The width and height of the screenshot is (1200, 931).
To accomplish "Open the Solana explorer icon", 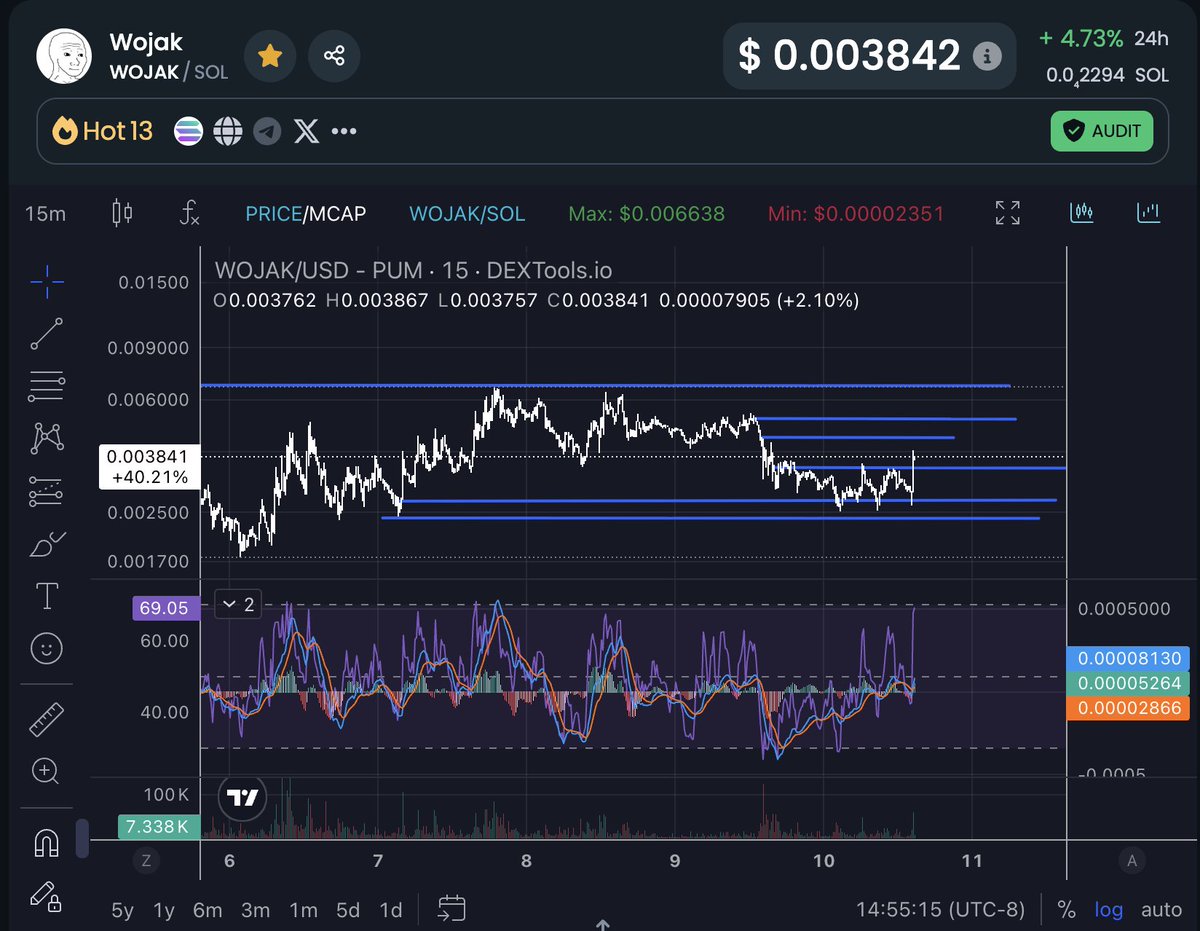I will (188, 131).
